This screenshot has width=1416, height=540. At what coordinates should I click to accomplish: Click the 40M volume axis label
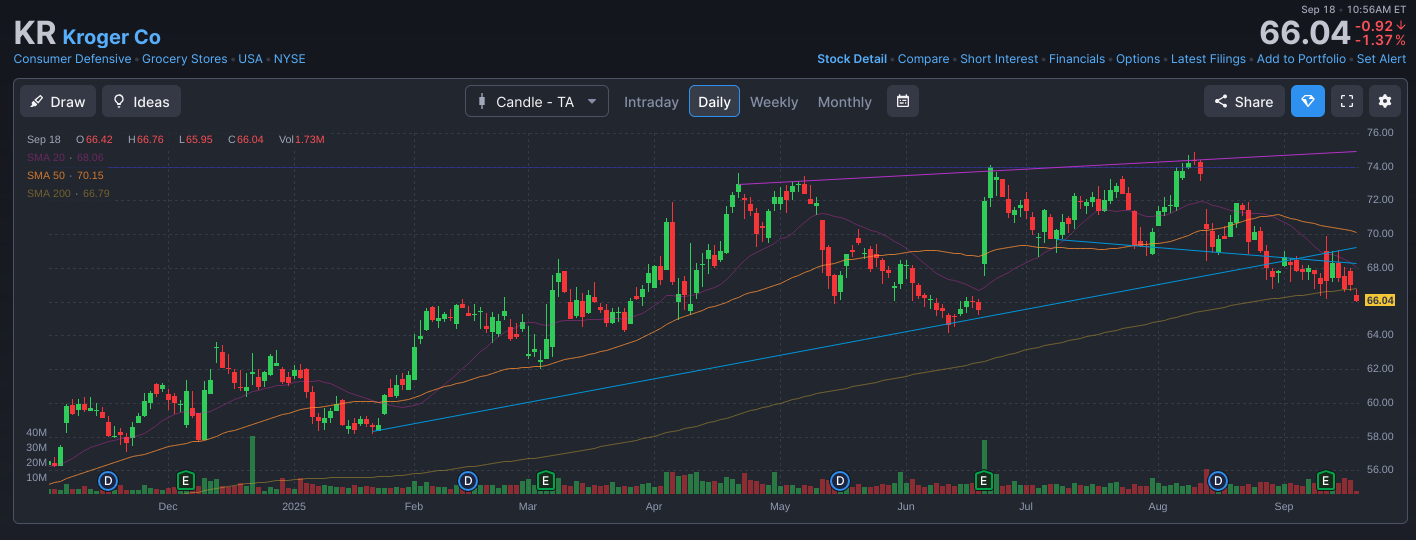(37, 432)
